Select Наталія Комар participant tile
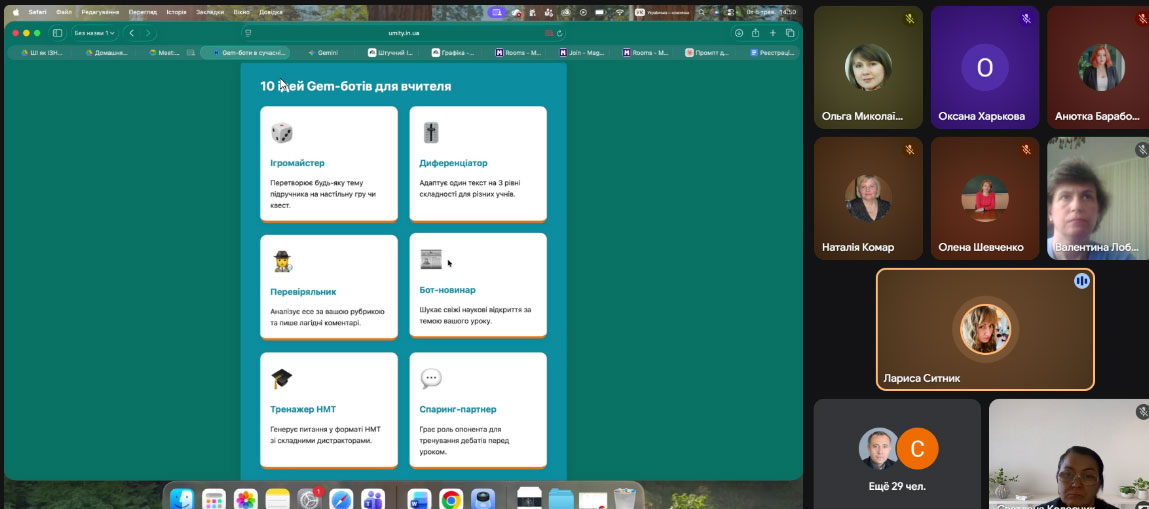The width and height of the screenshot is (1149, 509). click(x=868, y=198)
